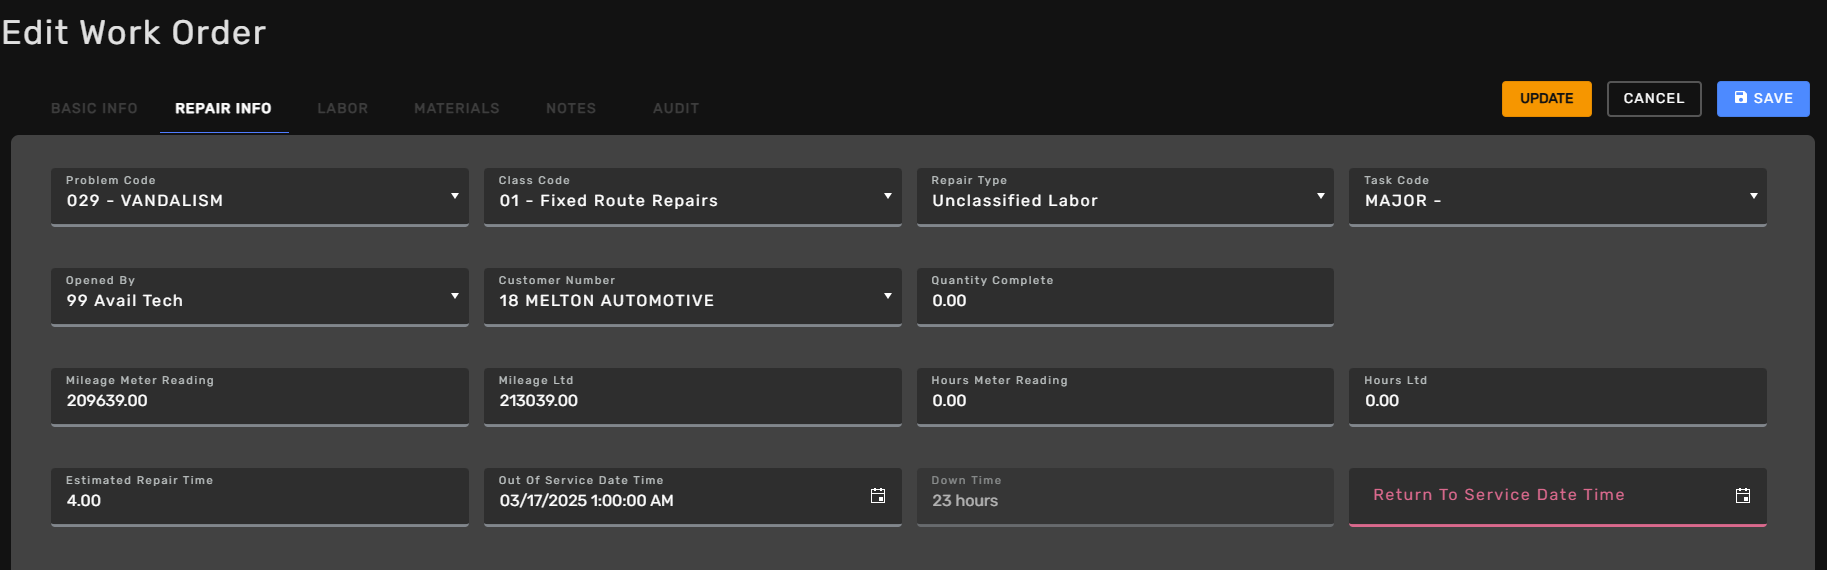Click the floppy disk icon on Save
Image resolution: width=1827 pixels, height=570 pixels.
(x=1741, y=98)
